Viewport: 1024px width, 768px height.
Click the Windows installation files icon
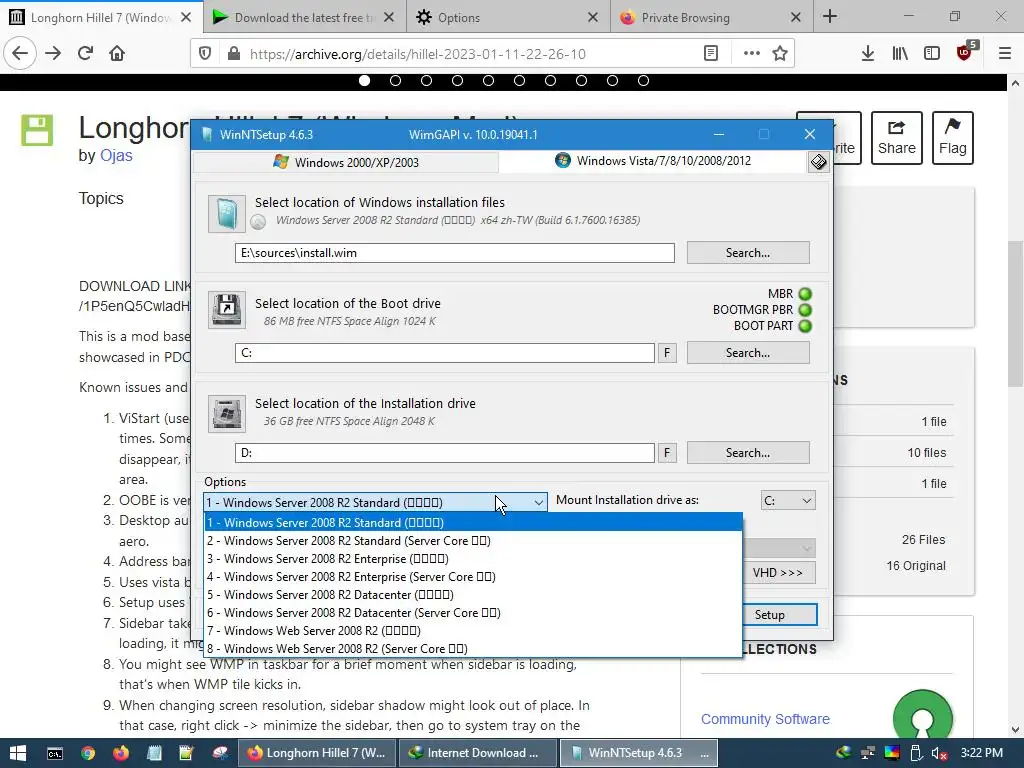coord(227,214)
